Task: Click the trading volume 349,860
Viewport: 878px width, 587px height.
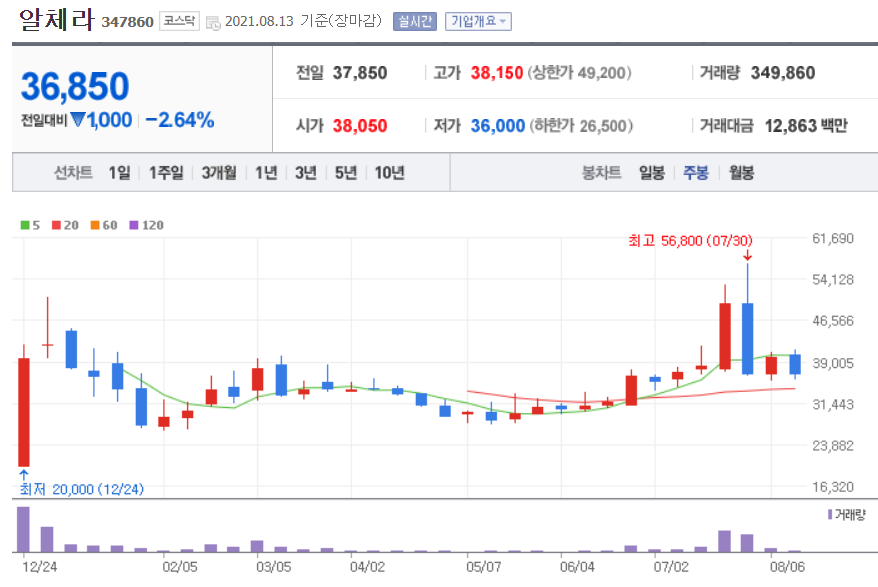Action: tap(783, 73)
